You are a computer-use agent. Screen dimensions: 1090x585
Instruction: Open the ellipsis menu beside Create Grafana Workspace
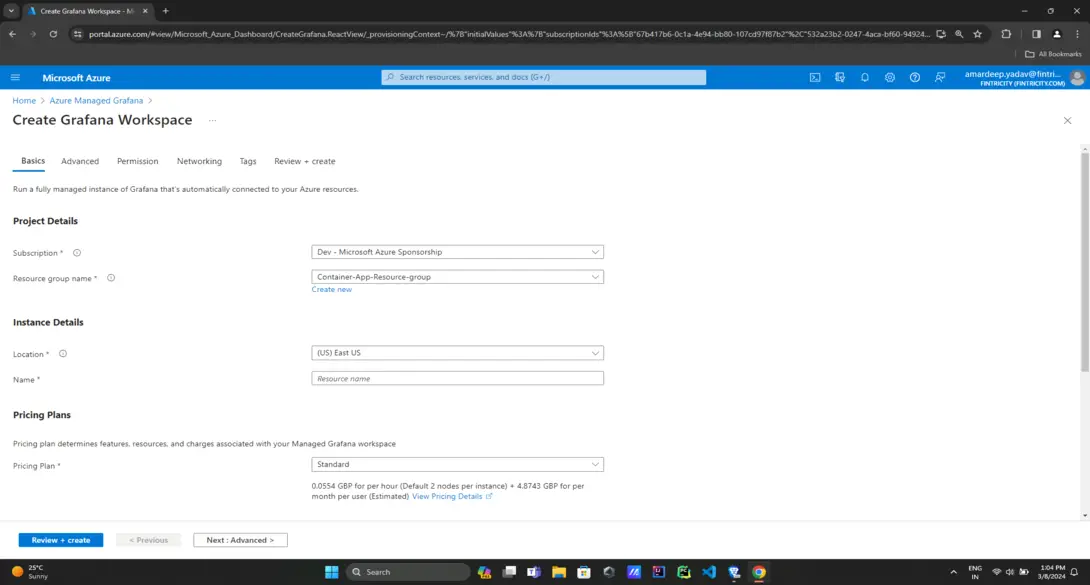click(213, 120)
